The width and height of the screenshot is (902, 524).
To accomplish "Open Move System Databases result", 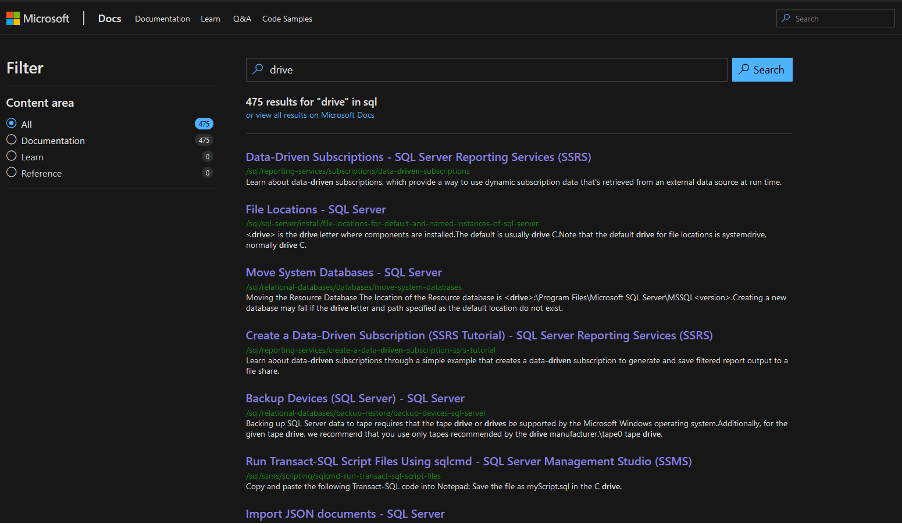I will (344, 272).
